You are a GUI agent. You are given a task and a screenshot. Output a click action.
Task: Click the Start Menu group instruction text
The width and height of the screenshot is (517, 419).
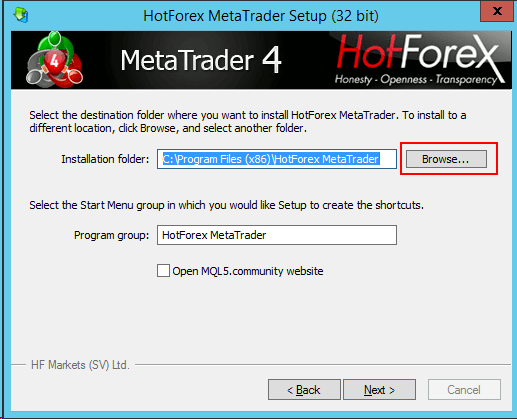[226, 205]
